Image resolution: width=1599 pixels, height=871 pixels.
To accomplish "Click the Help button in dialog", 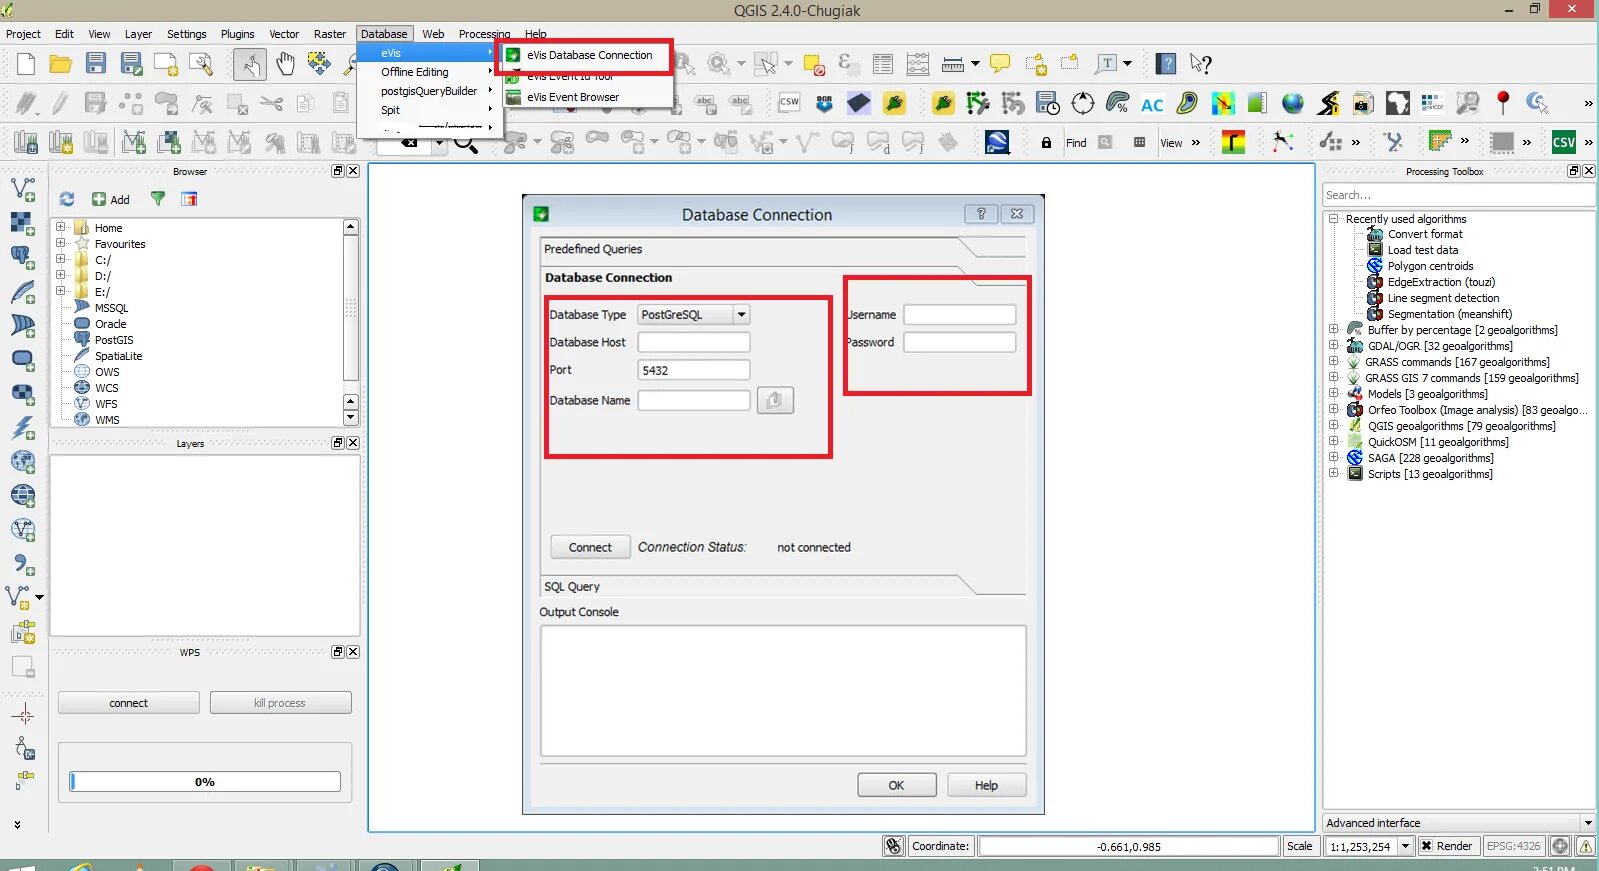I will (x=986, y=785).
